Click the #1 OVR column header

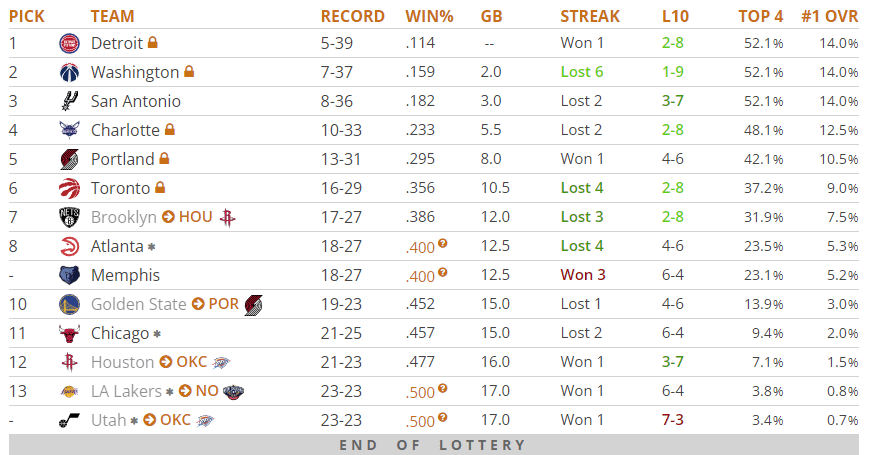click(829, 16)
